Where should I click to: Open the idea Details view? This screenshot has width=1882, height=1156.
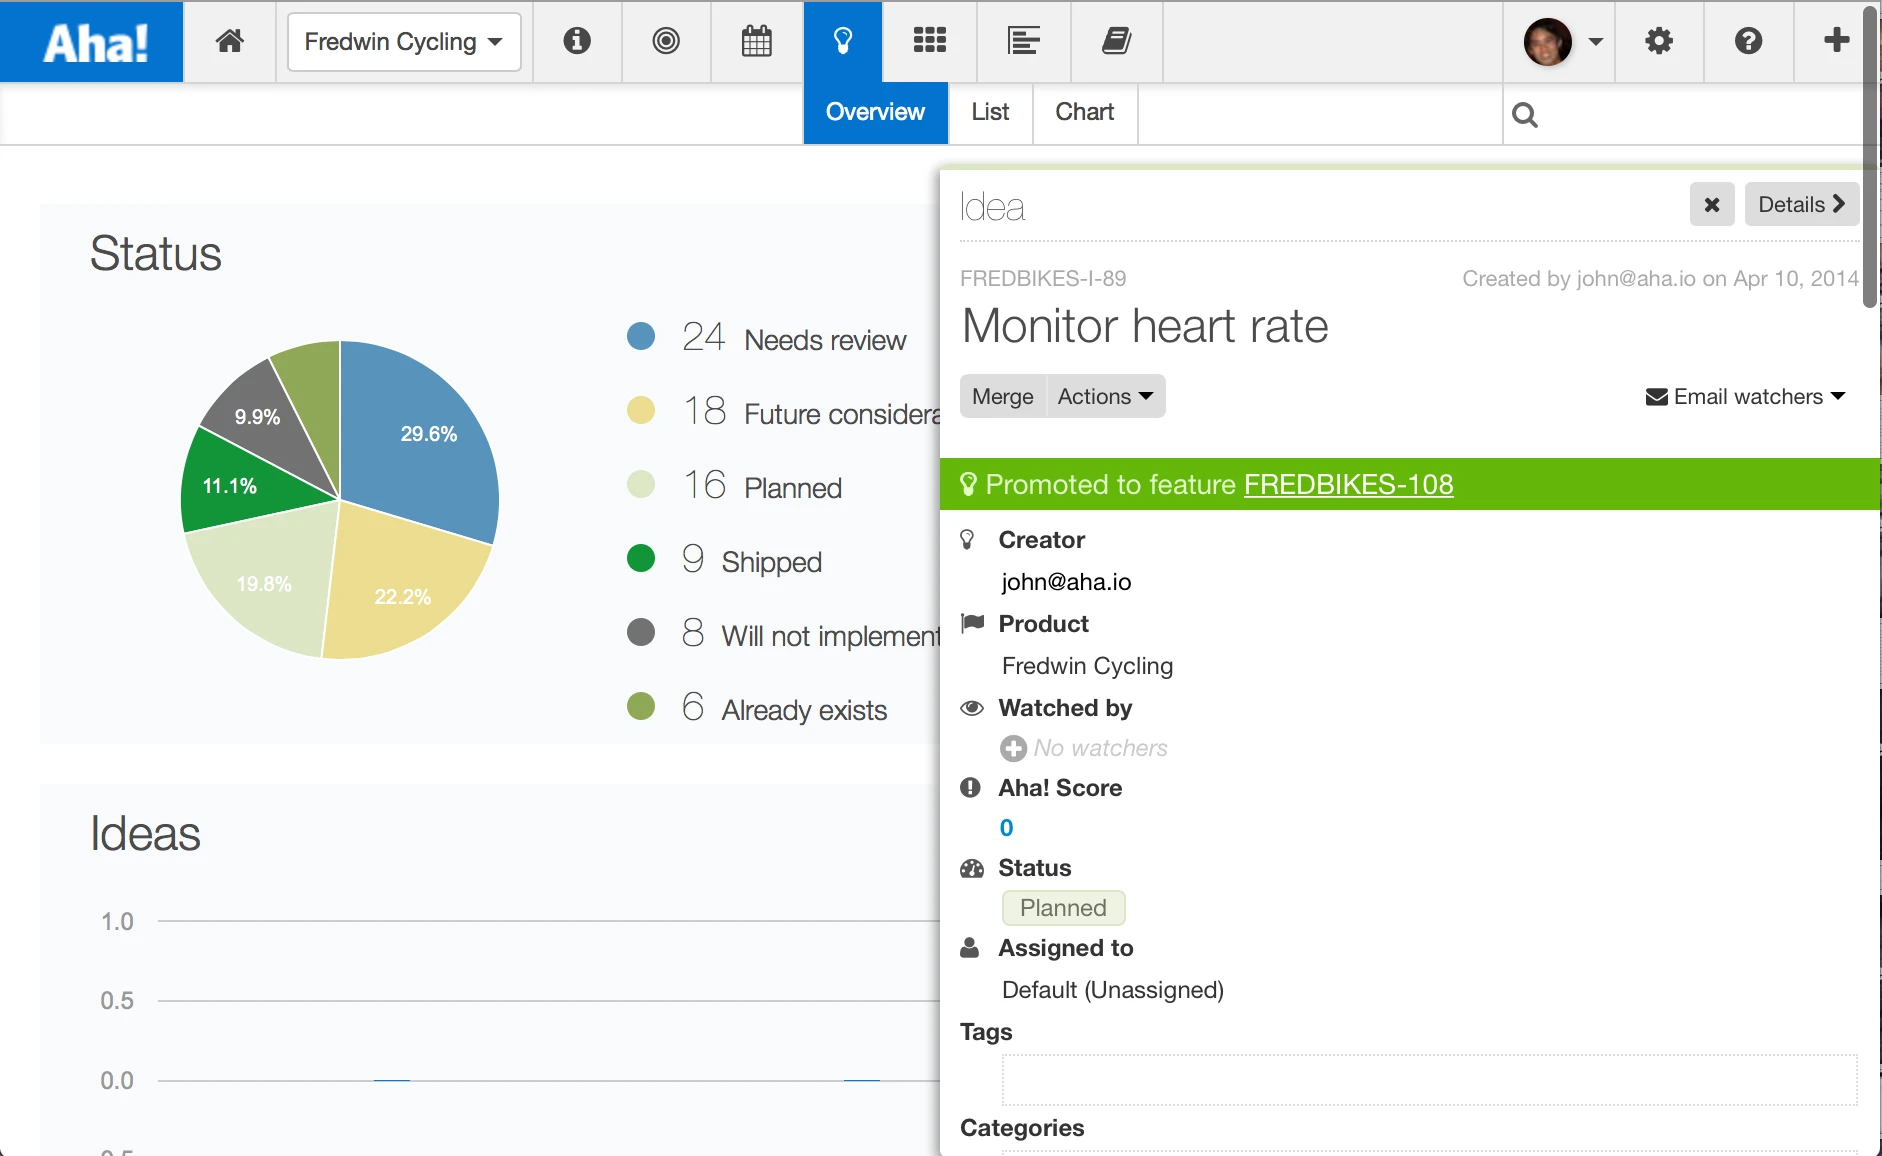point(1802,204)
